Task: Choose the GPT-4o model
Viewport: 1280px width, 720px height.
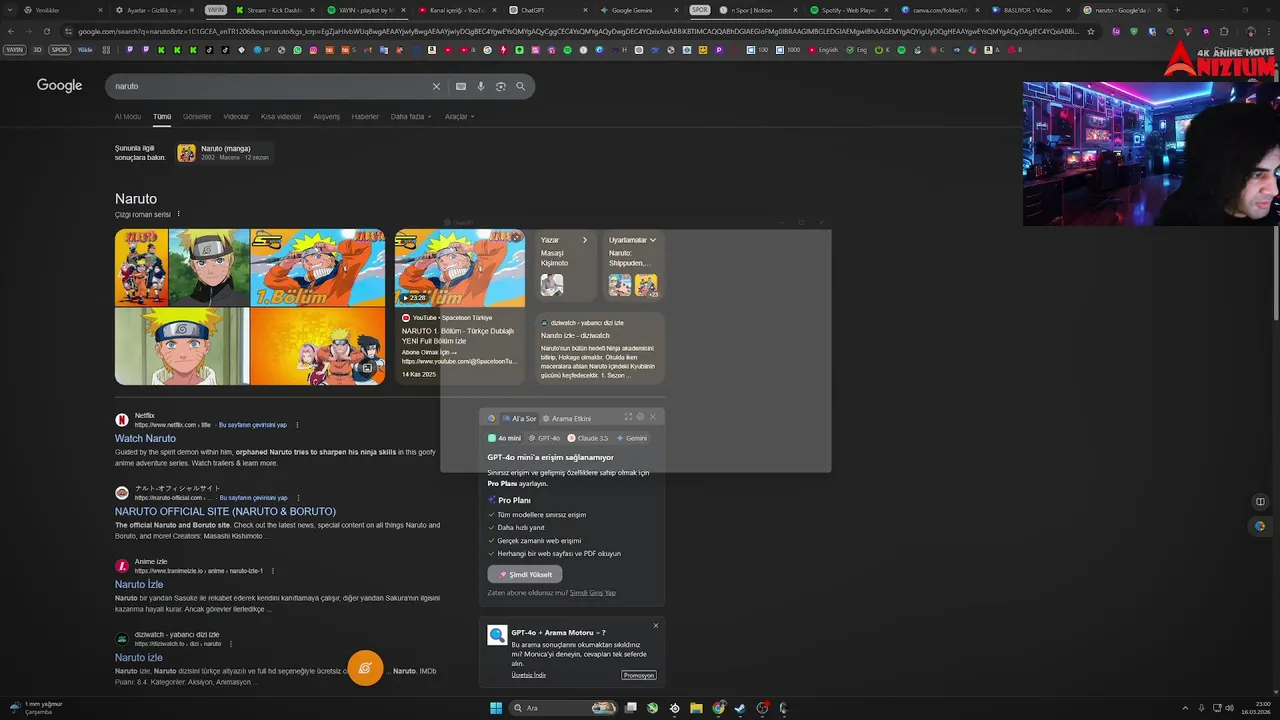Action: point(544,438)
